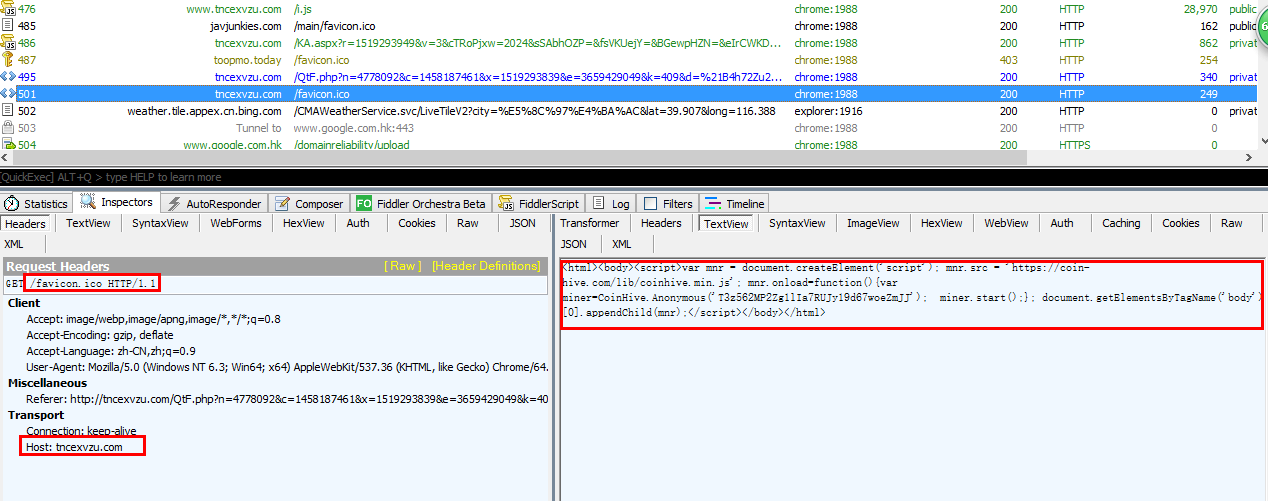Click the green FO Fiddler Orchestra icon
This screenshot has width=1268, height=501.
point(364,204)
